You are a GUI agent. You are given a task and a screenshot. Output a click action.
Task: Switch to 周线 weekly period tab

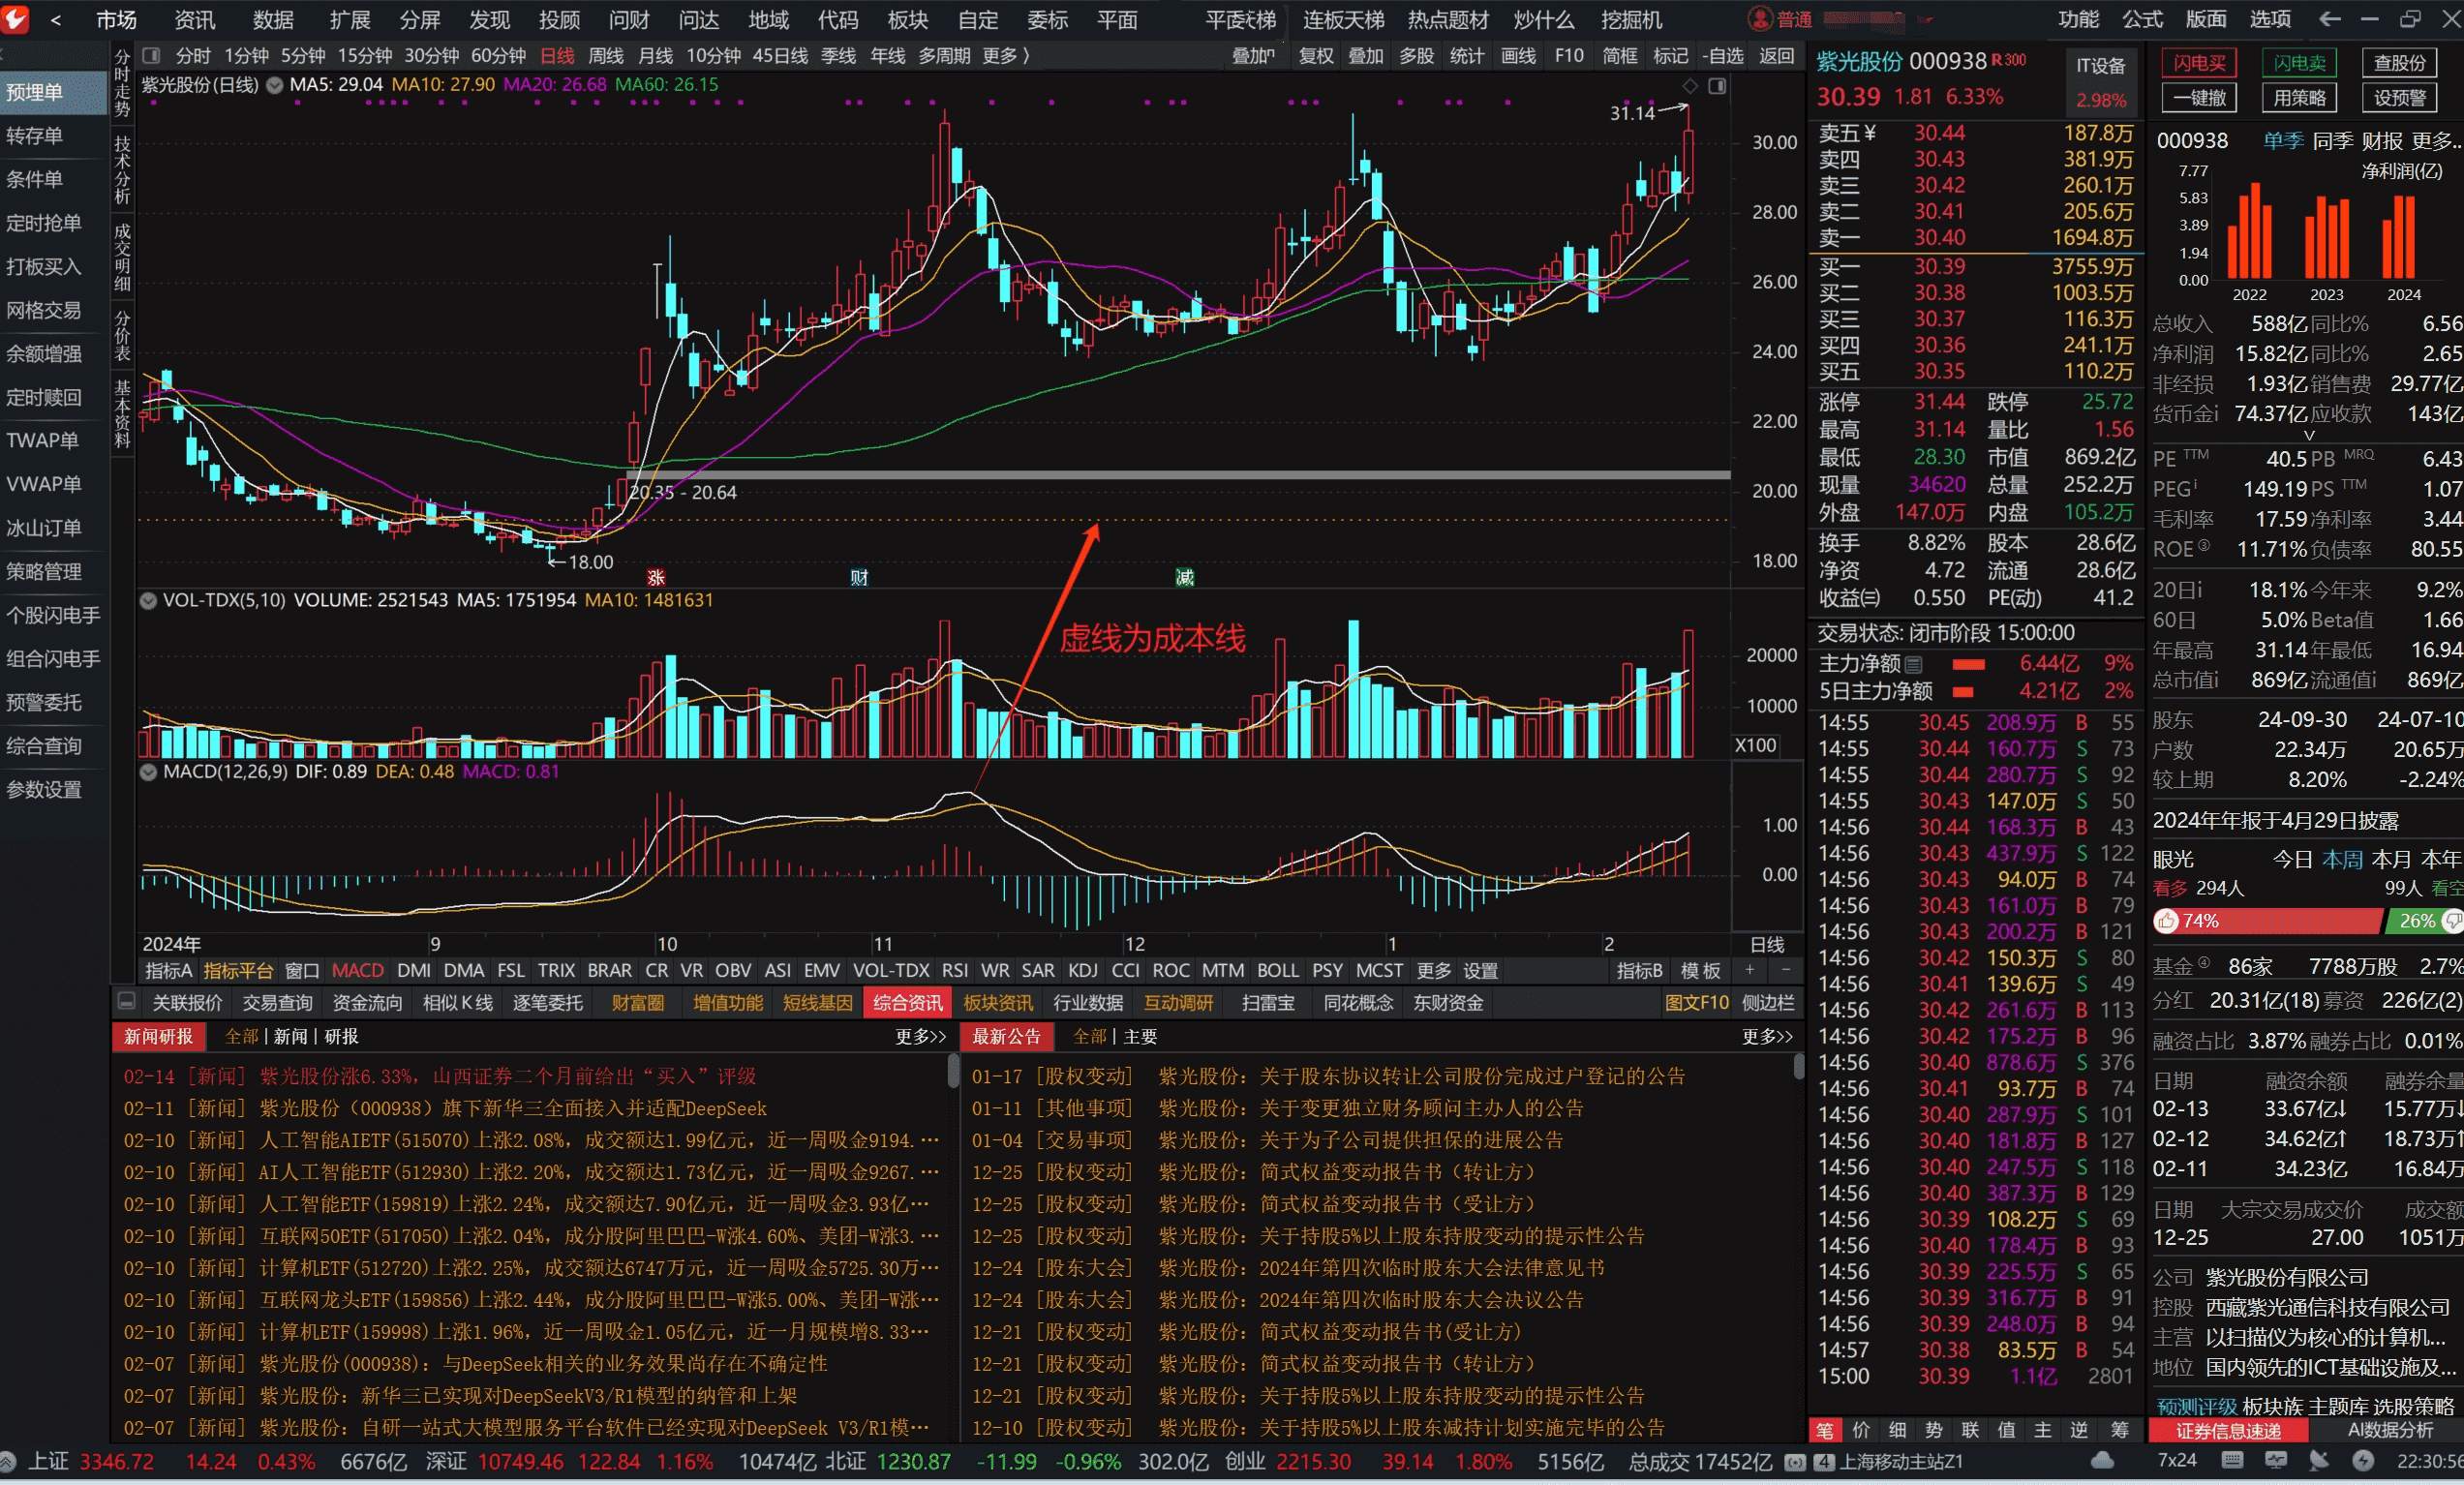[605, 56]
